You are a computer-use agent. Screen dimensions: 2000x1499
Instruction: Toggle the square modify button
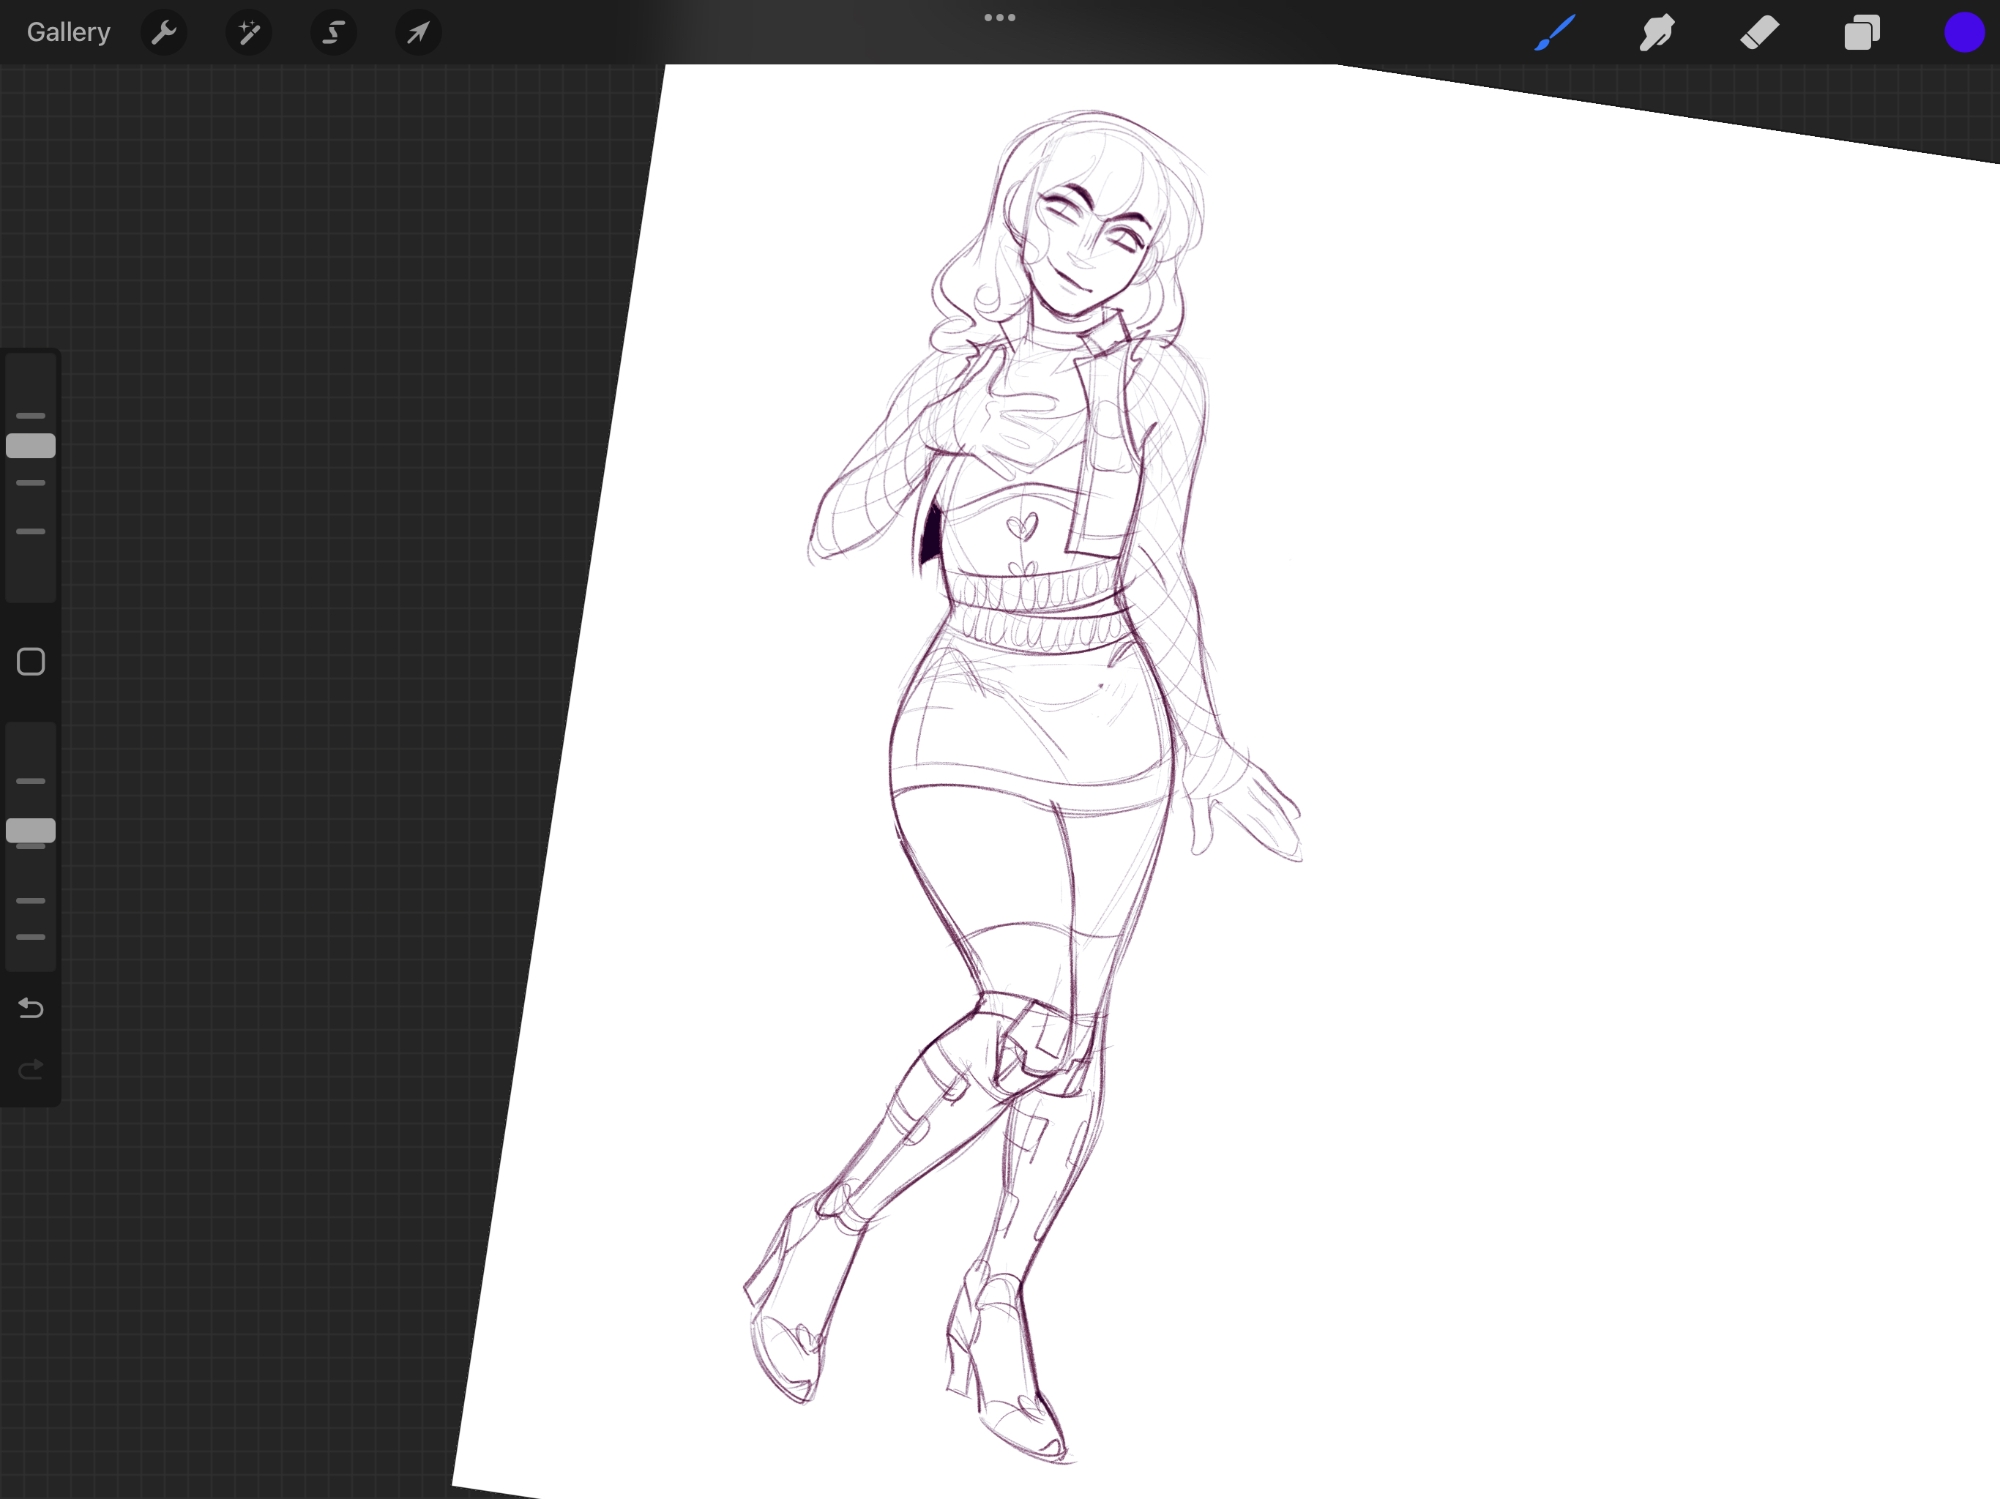pos(31,662)
